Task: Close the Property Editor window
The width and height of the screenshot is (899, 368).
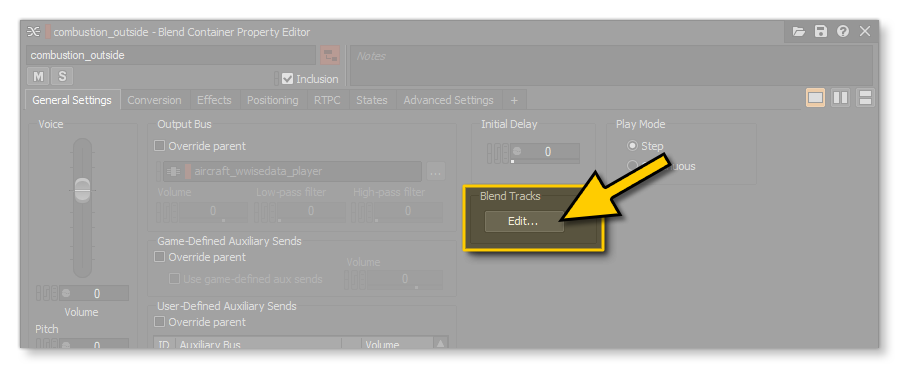Action: tap(865, 32)
